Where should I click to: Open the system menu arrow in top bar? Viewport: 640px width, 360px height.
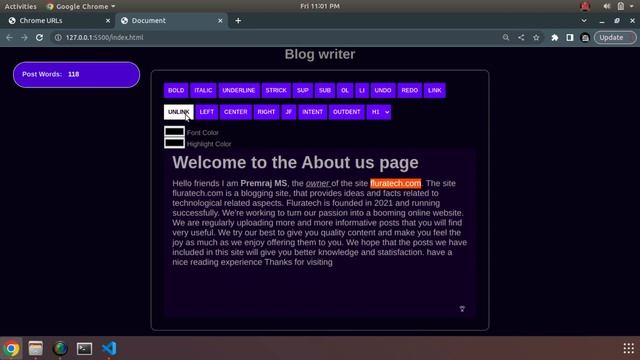[x=631, y=6]
